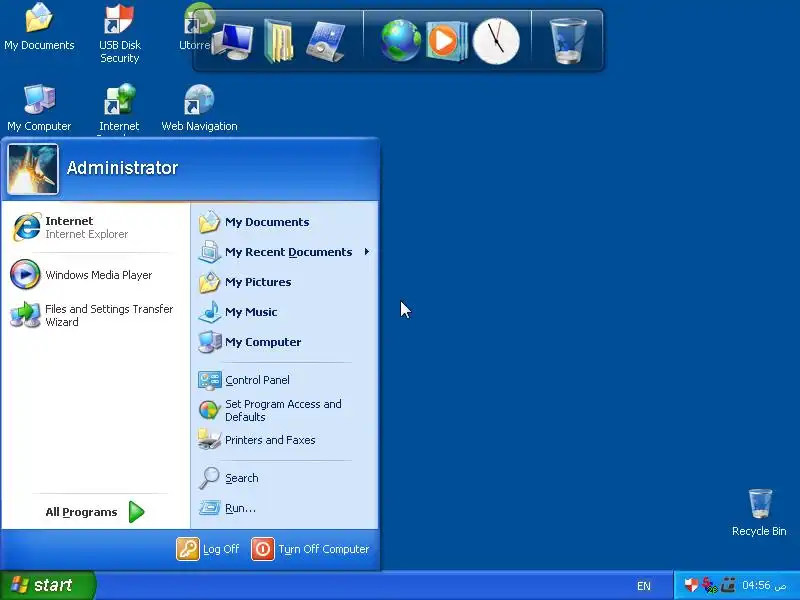The width and height of the screenshot is (800, 600).
Task: Click the red shield tray icon
Action: coord(691,585)
